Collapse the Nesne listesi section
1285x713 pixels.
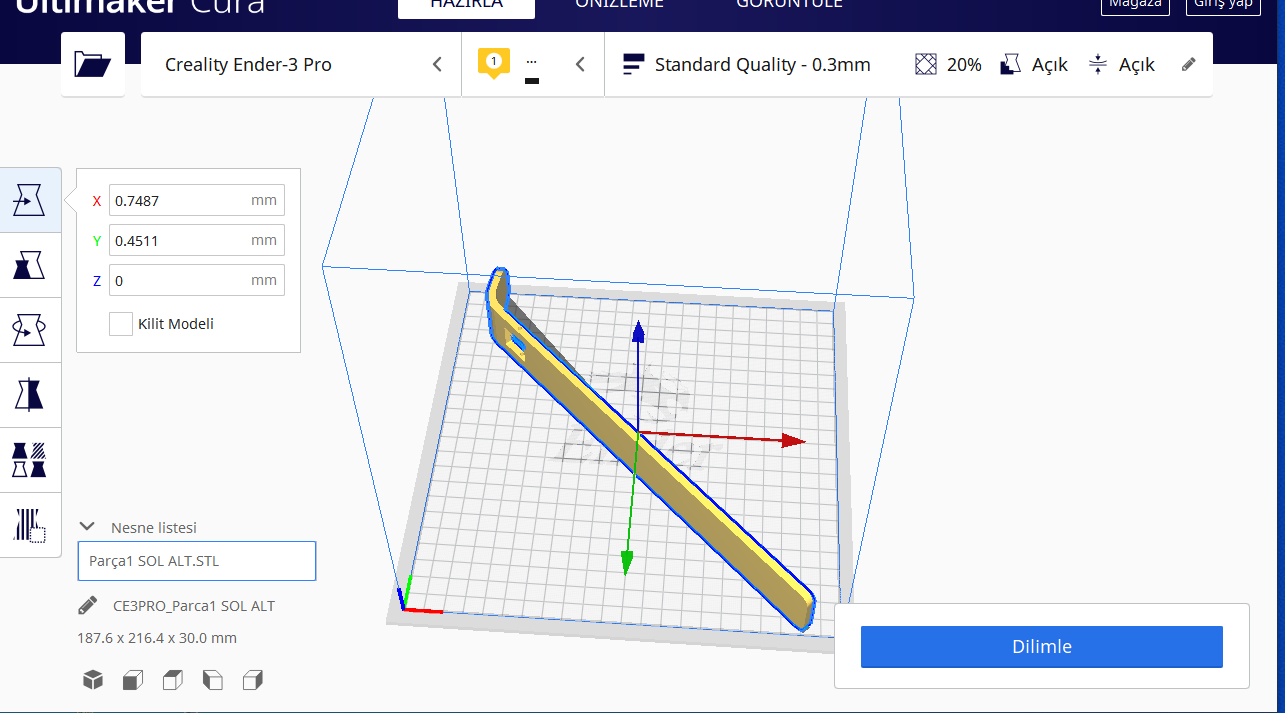[x=87, y=527]
